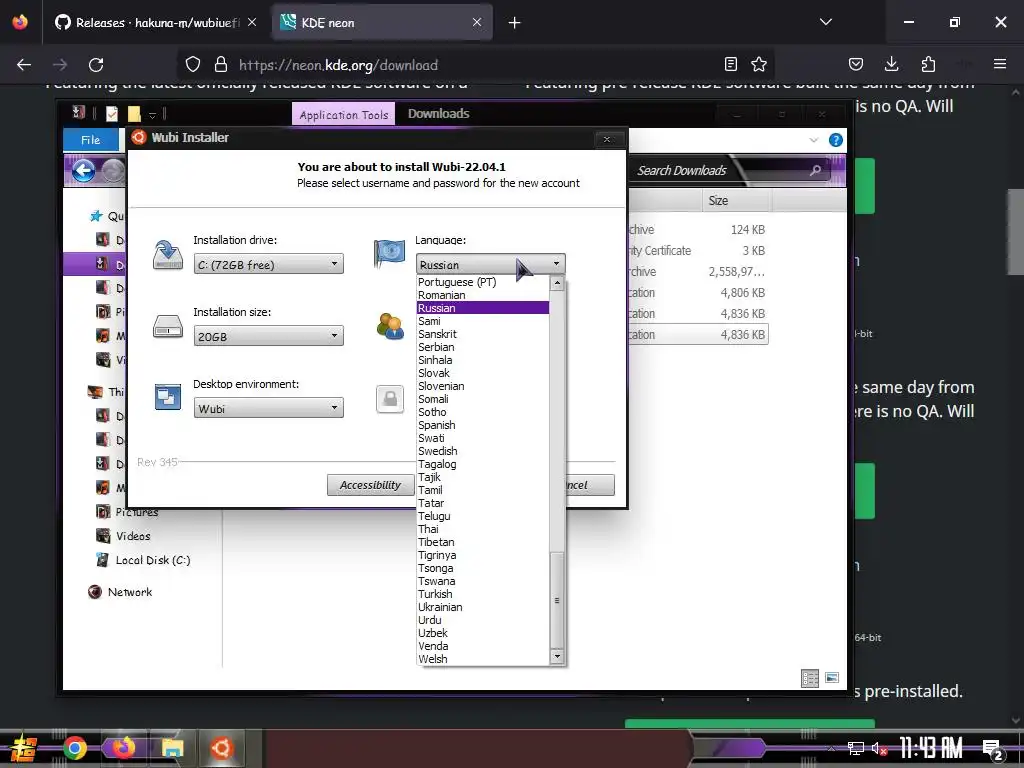The width and height of the screenshot is (1024, 768).
Task: Choose Sanskrit from the language list
Action: 483,334
